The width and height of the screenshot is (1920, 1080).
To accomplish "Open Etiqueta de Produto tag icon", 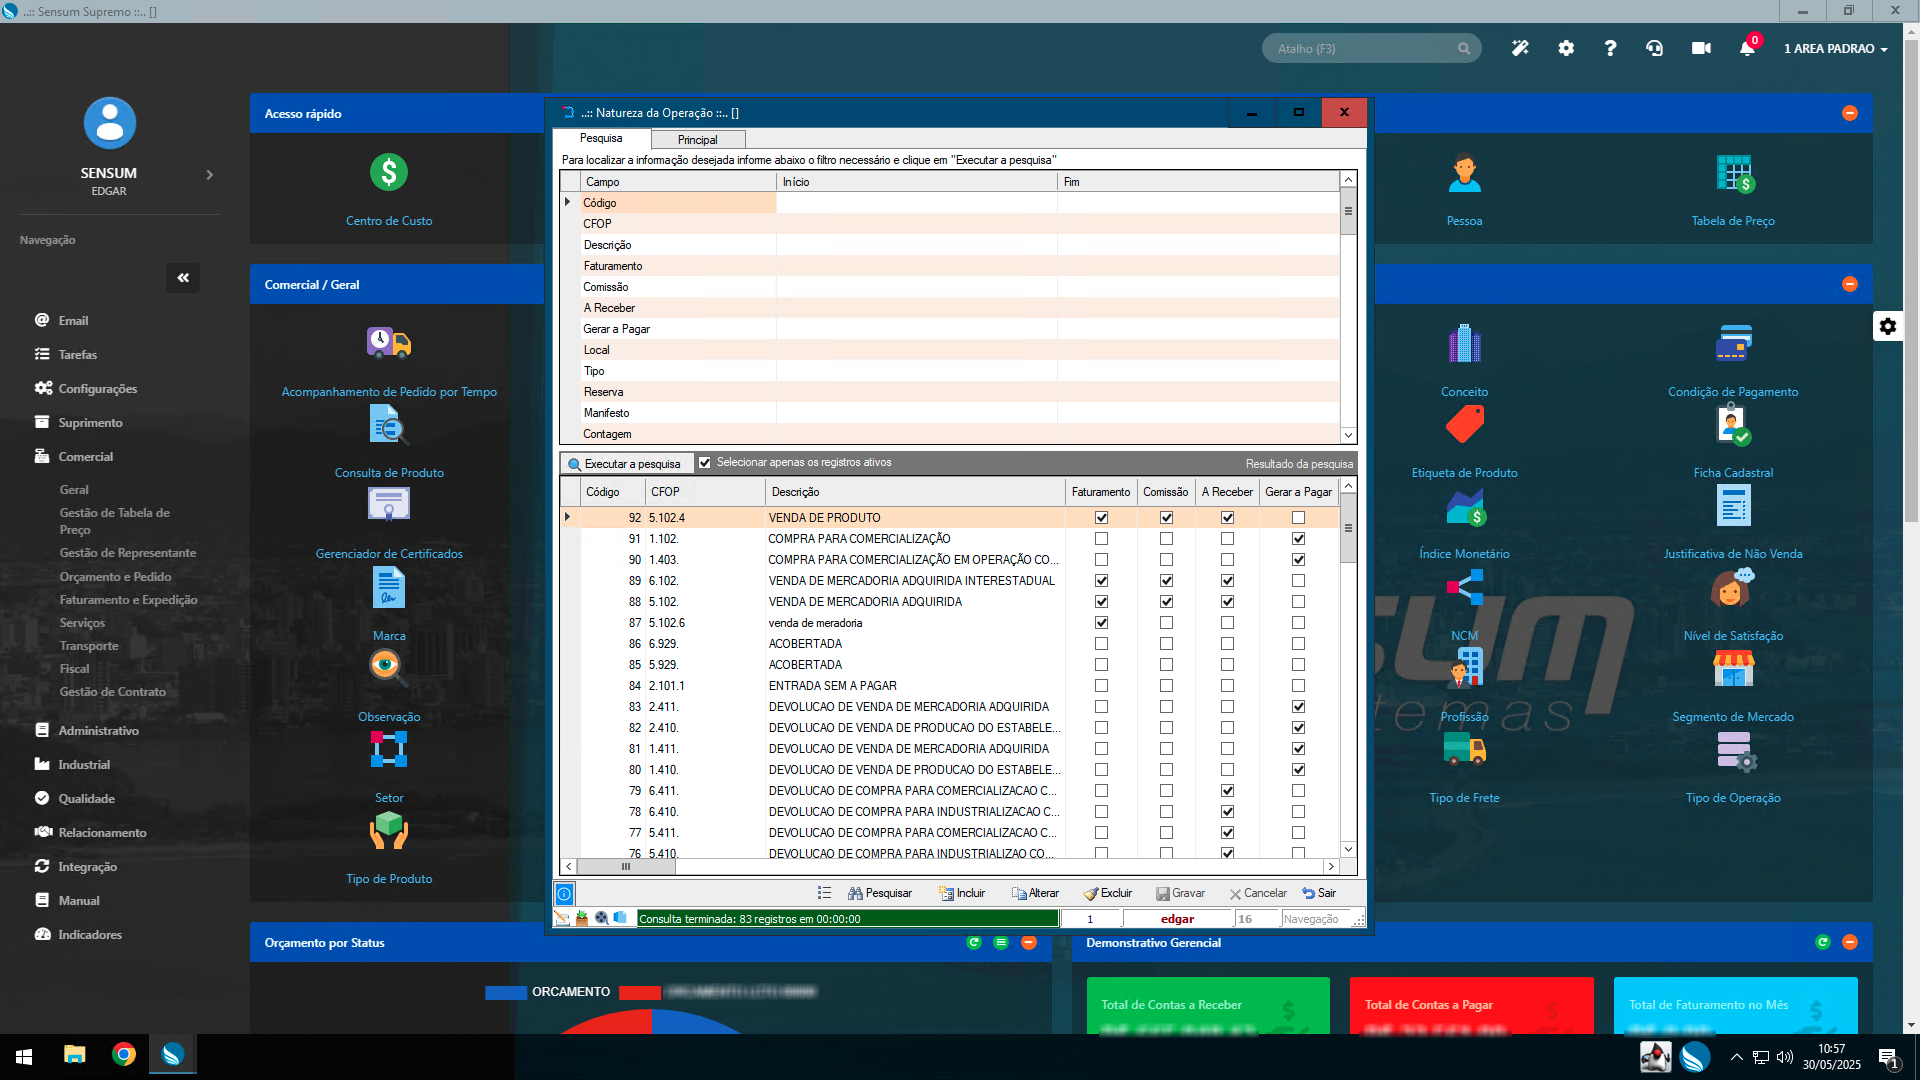I will [1464, 425].
